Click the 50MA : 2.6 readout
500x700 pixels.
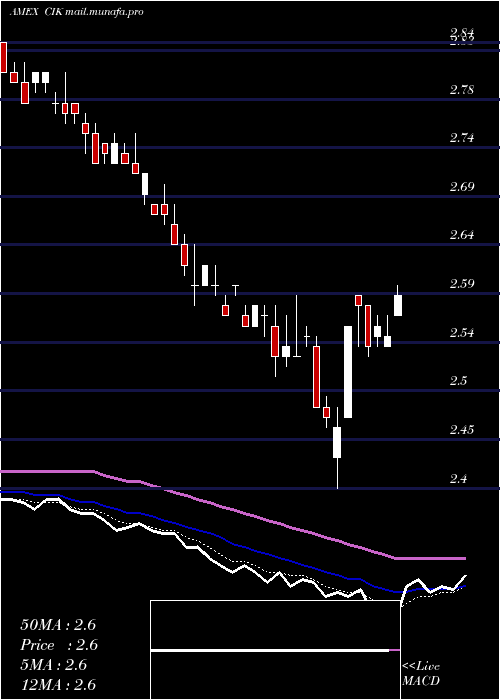click(58, 625)
